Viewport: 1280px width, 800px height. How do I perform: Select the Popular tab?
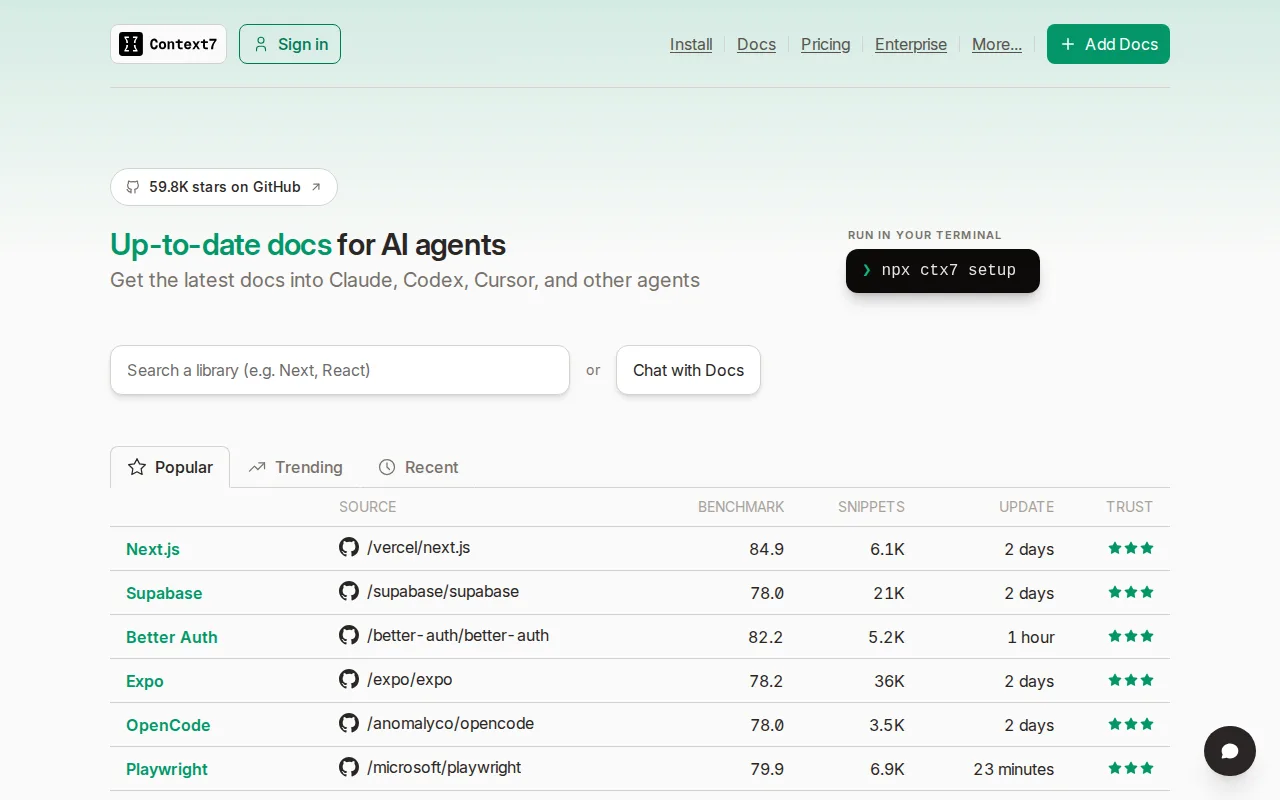(x=170, y=467)
